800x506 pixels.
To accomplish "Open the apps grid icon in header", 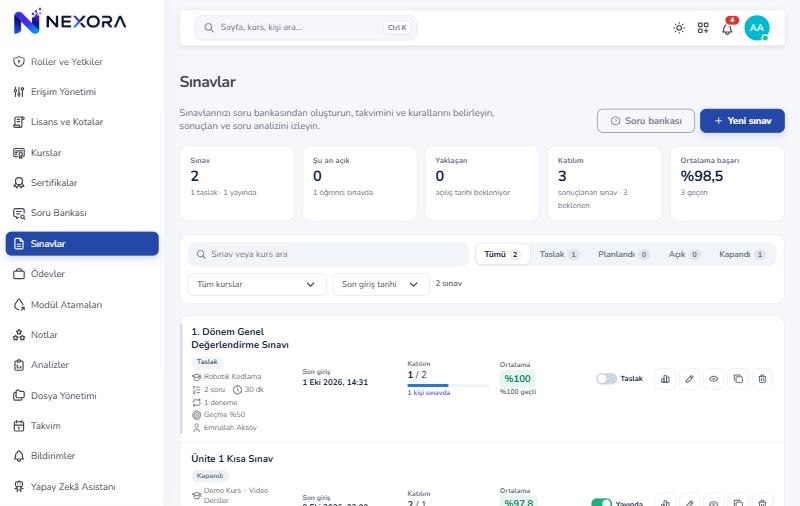I will point(703,28).
